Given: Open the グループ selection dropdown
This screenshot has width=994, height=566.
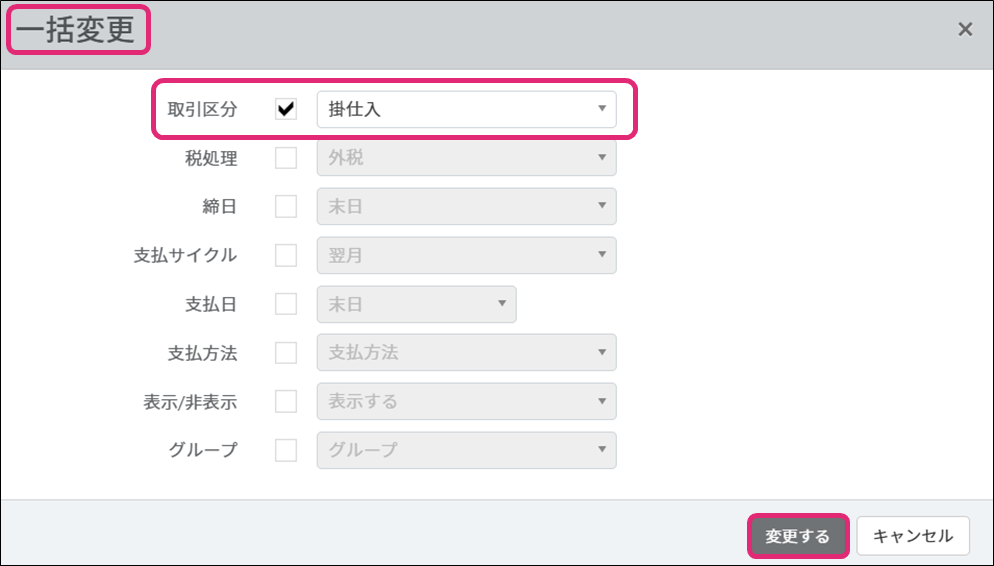Looking at the screenshot, I should 466,450.
